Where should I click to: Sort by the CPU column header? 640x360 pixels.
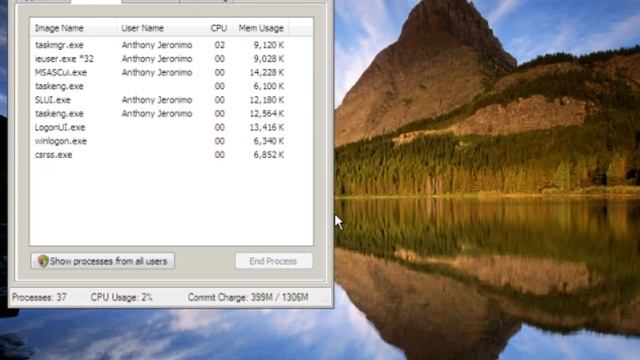[219, 28]
